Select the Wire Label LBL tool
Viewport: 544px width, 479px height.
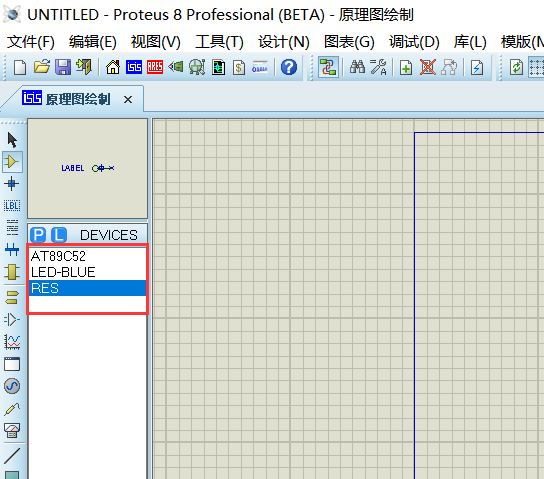coord(12,205)
